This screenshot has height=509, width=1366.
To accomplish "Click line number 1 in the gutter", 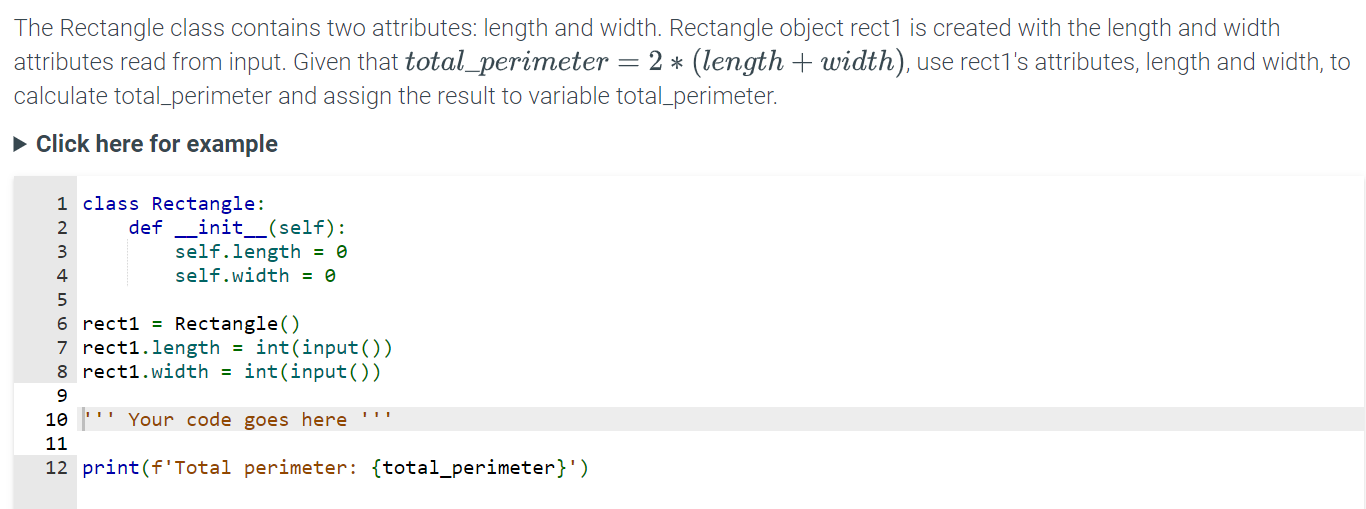I will tap(62, 203).
